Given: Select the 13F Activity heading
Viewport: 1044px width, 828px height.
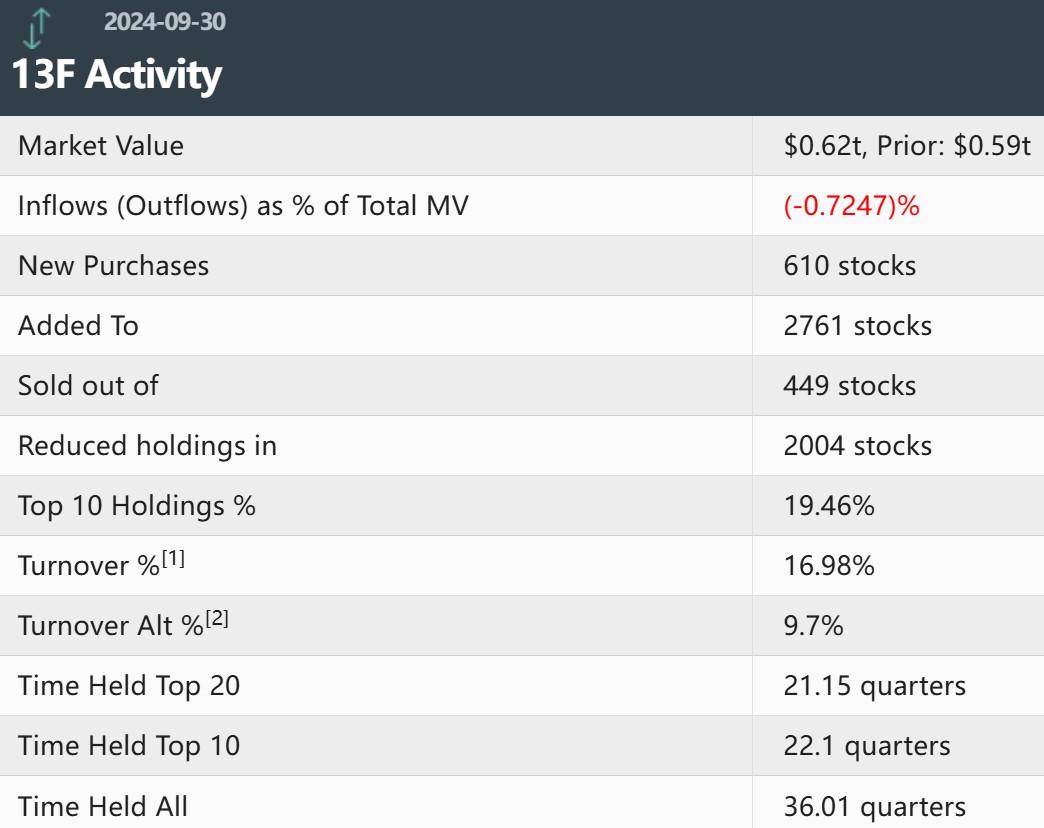Looking at the screenshot, I should pos(117,75).
